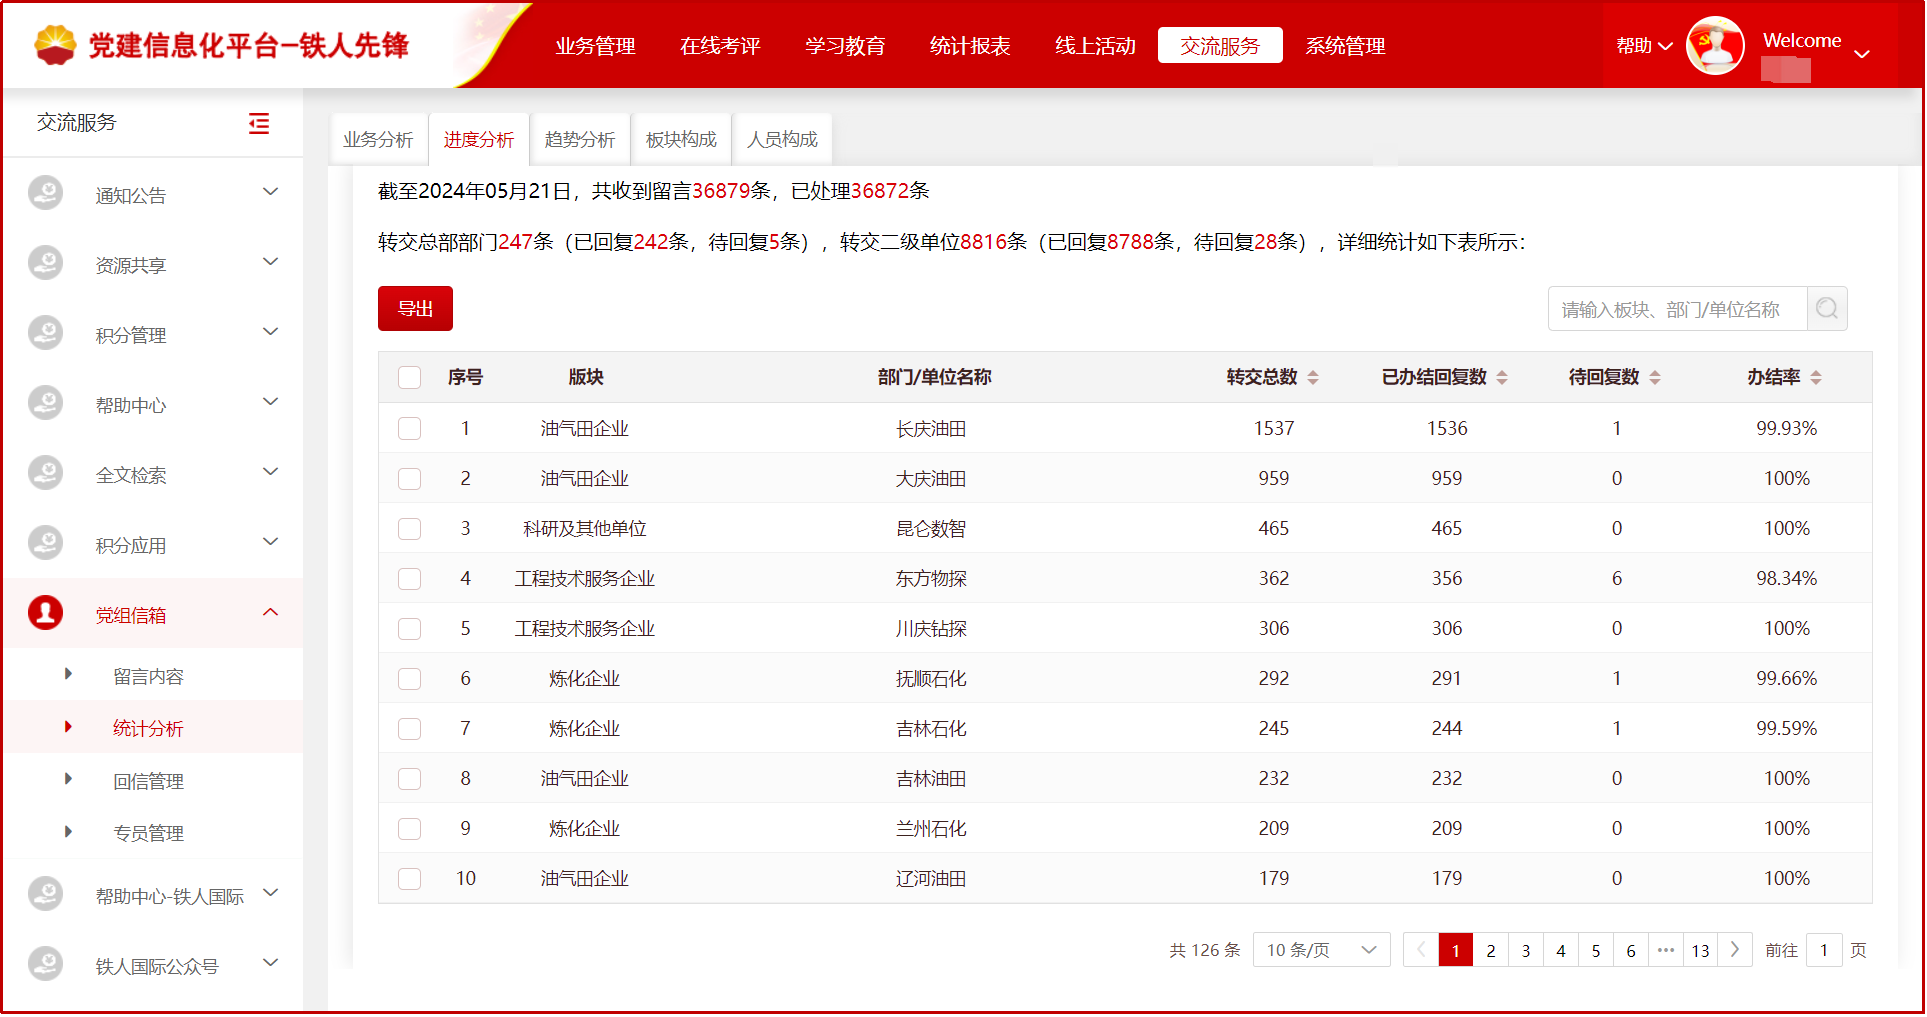The height and width of the screenshot is (1017, 1927).
Task: Click the 导出 export button
Action: [415, 308]
